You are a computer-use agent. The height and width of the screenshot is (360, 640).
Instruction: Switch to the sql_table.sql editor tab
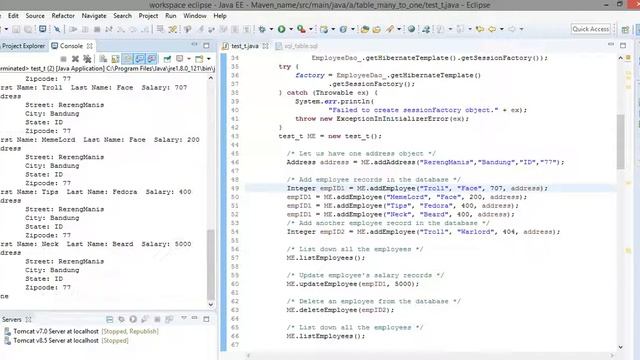(x=297, y=46)
